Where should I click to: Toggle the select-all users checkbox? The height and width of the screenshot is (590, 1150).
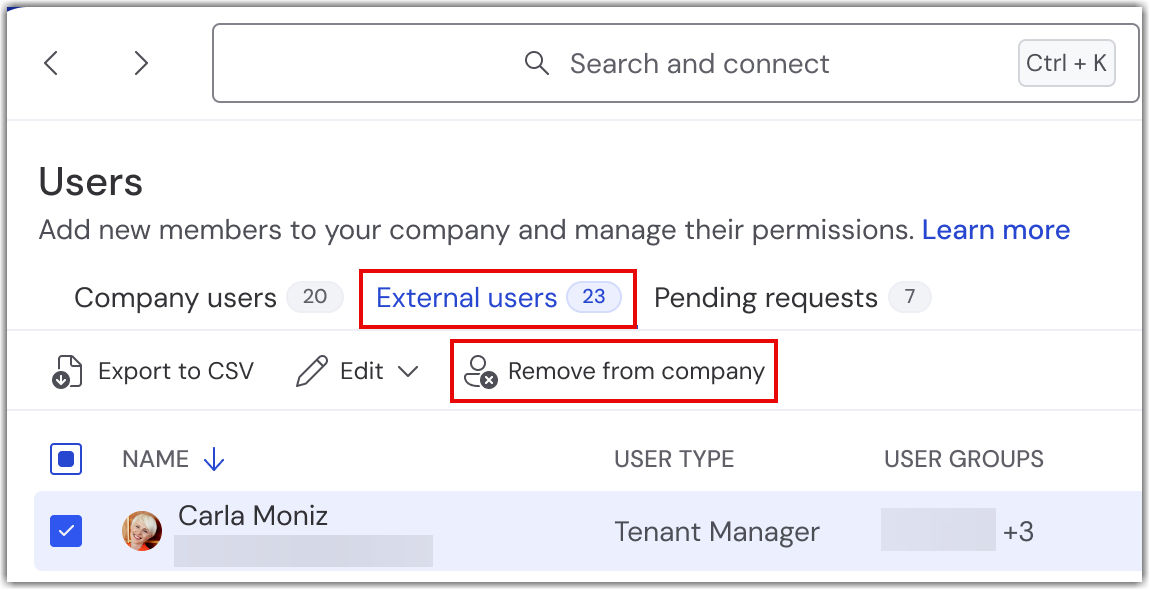66,459
